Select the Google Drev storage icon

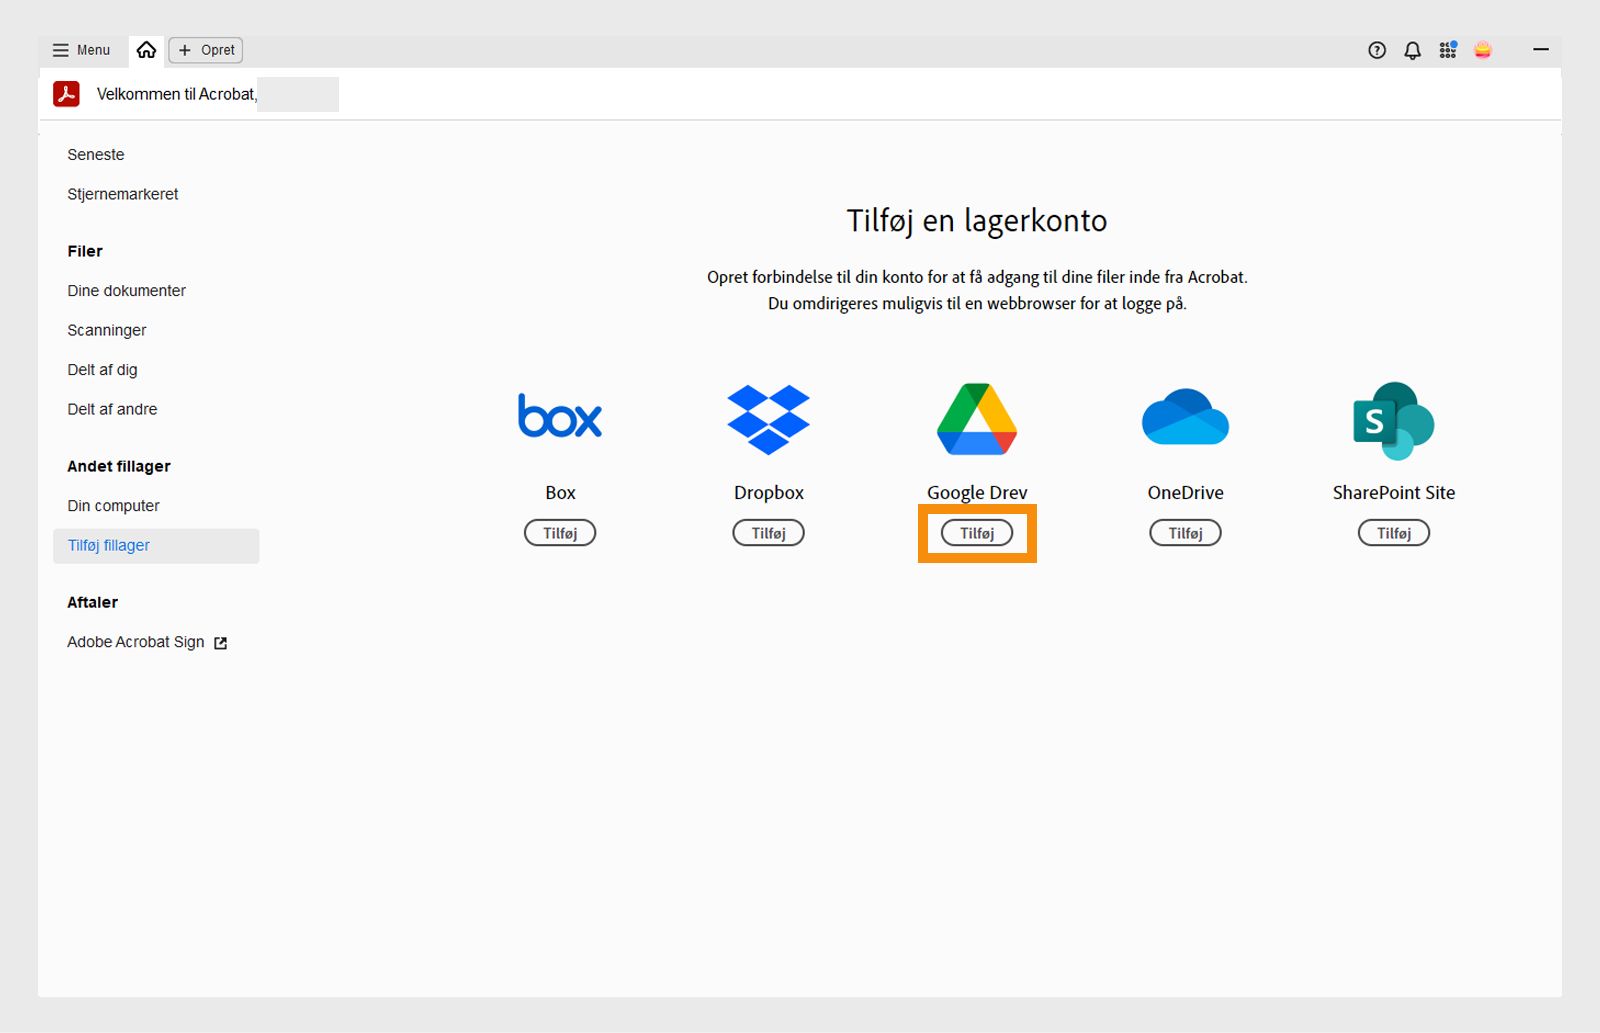(976, 419)
